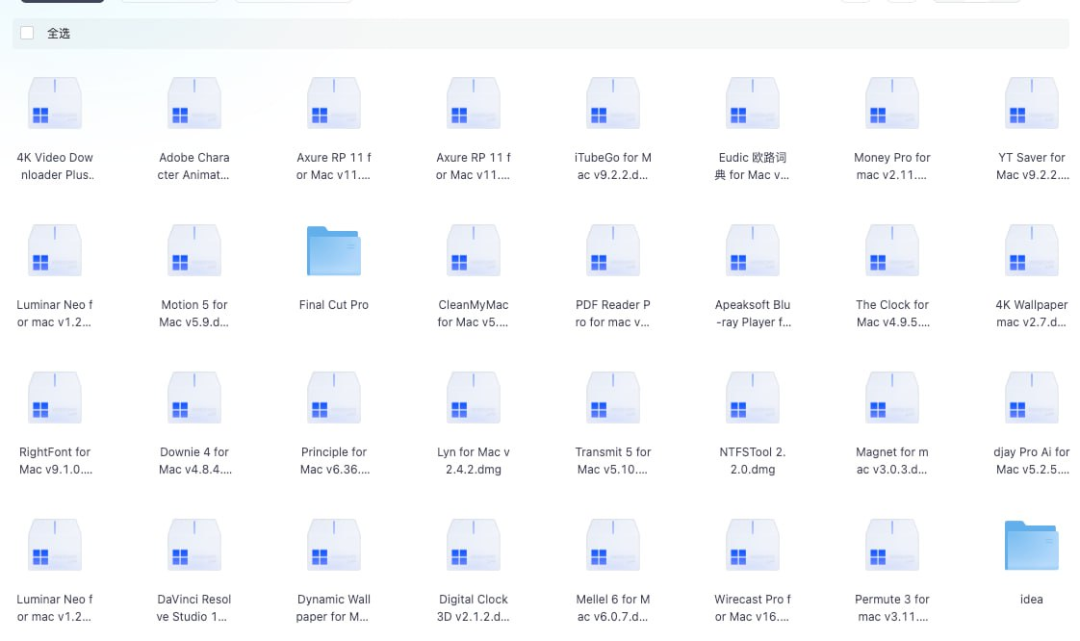Choose the djay Pro Ai file
1080x641 pixels.
(x=1031, y=398)
